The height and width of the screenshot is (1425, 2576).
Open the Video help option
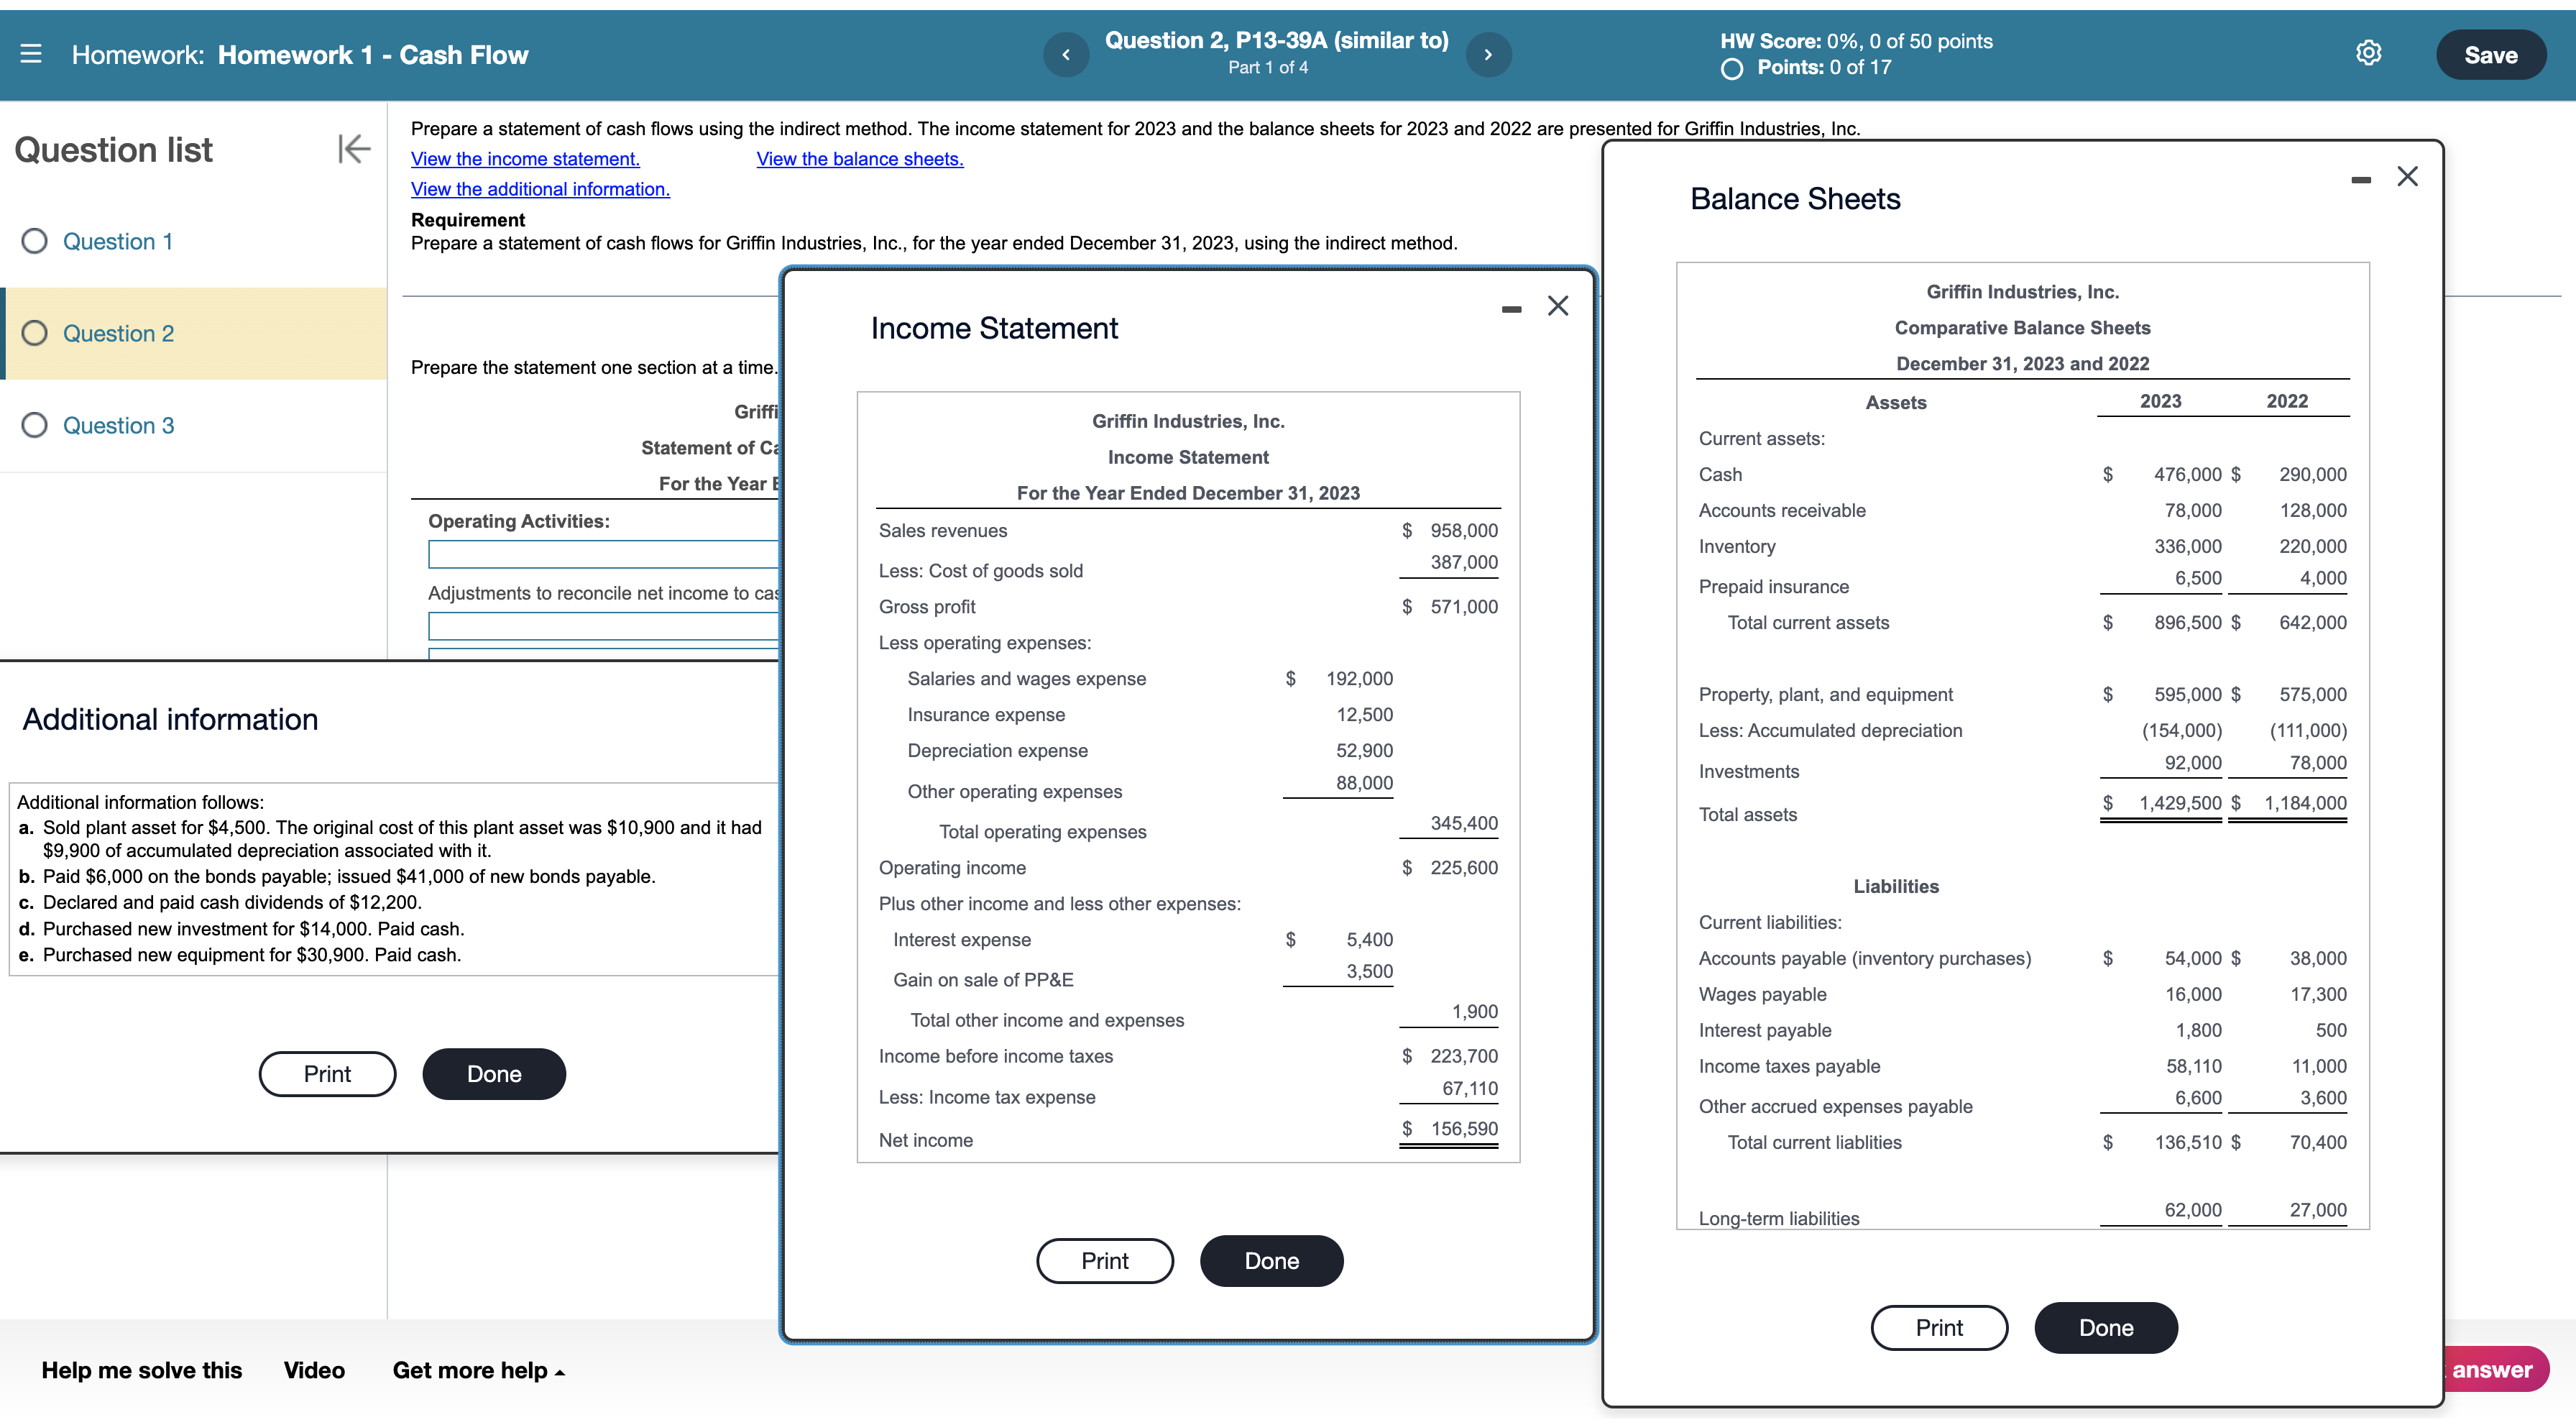coord(313,1370)
